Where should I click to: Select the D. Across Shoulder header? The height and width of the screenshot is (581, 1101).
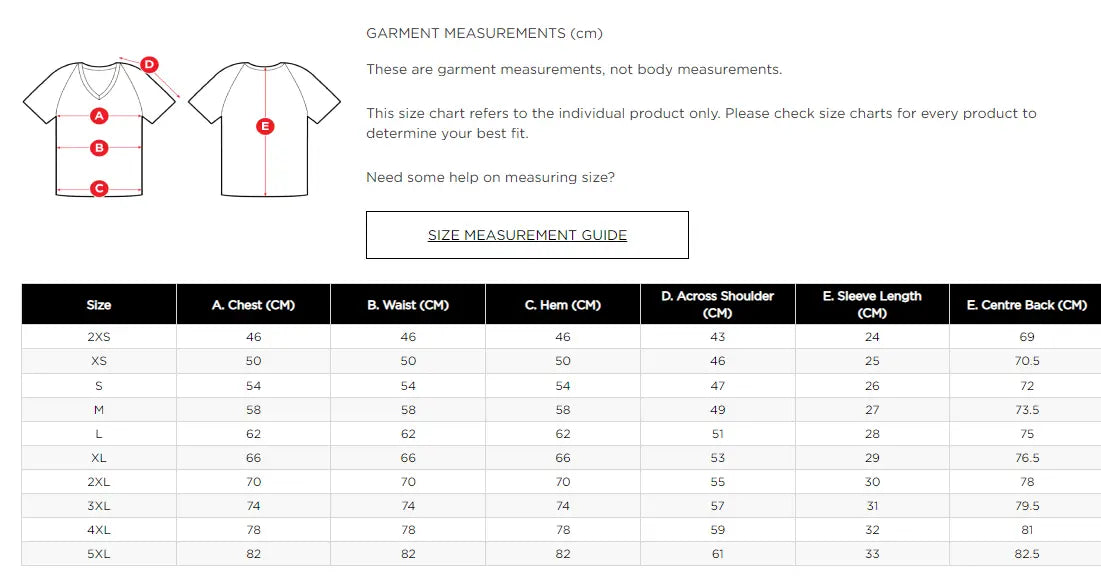point(717,304)
